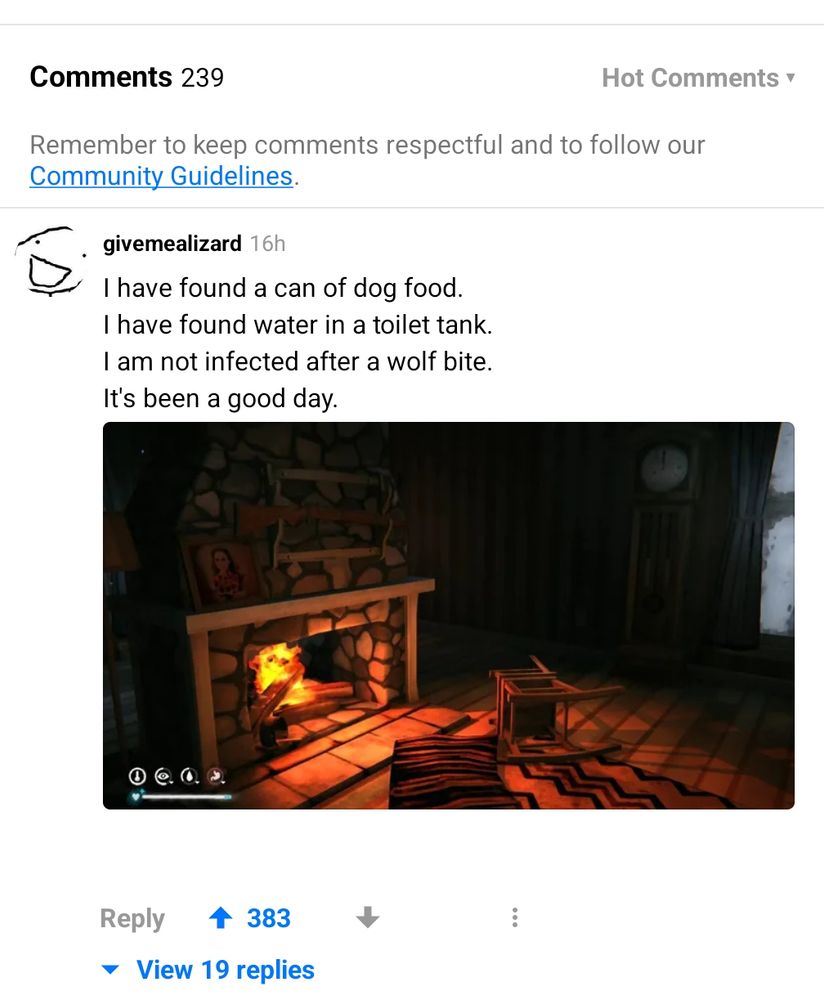Click the water drop thirst icon in the game screenshot

tap(190, 776)
